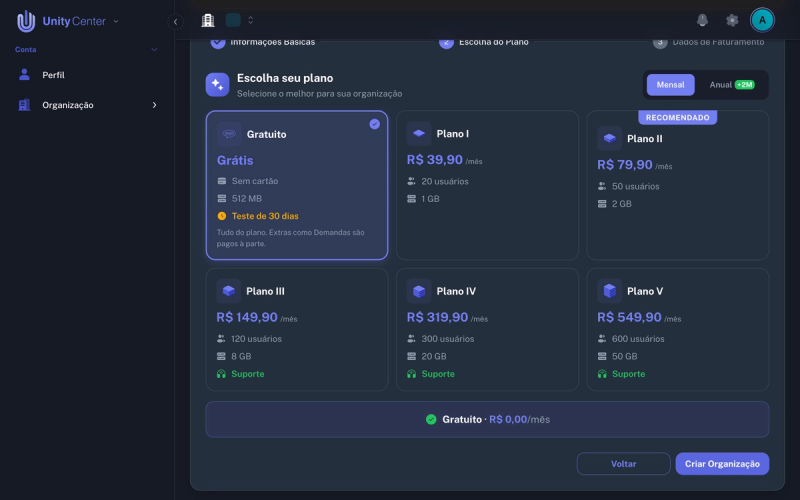Click the Voltar button
800x500 pixels.
click(623, 464)
